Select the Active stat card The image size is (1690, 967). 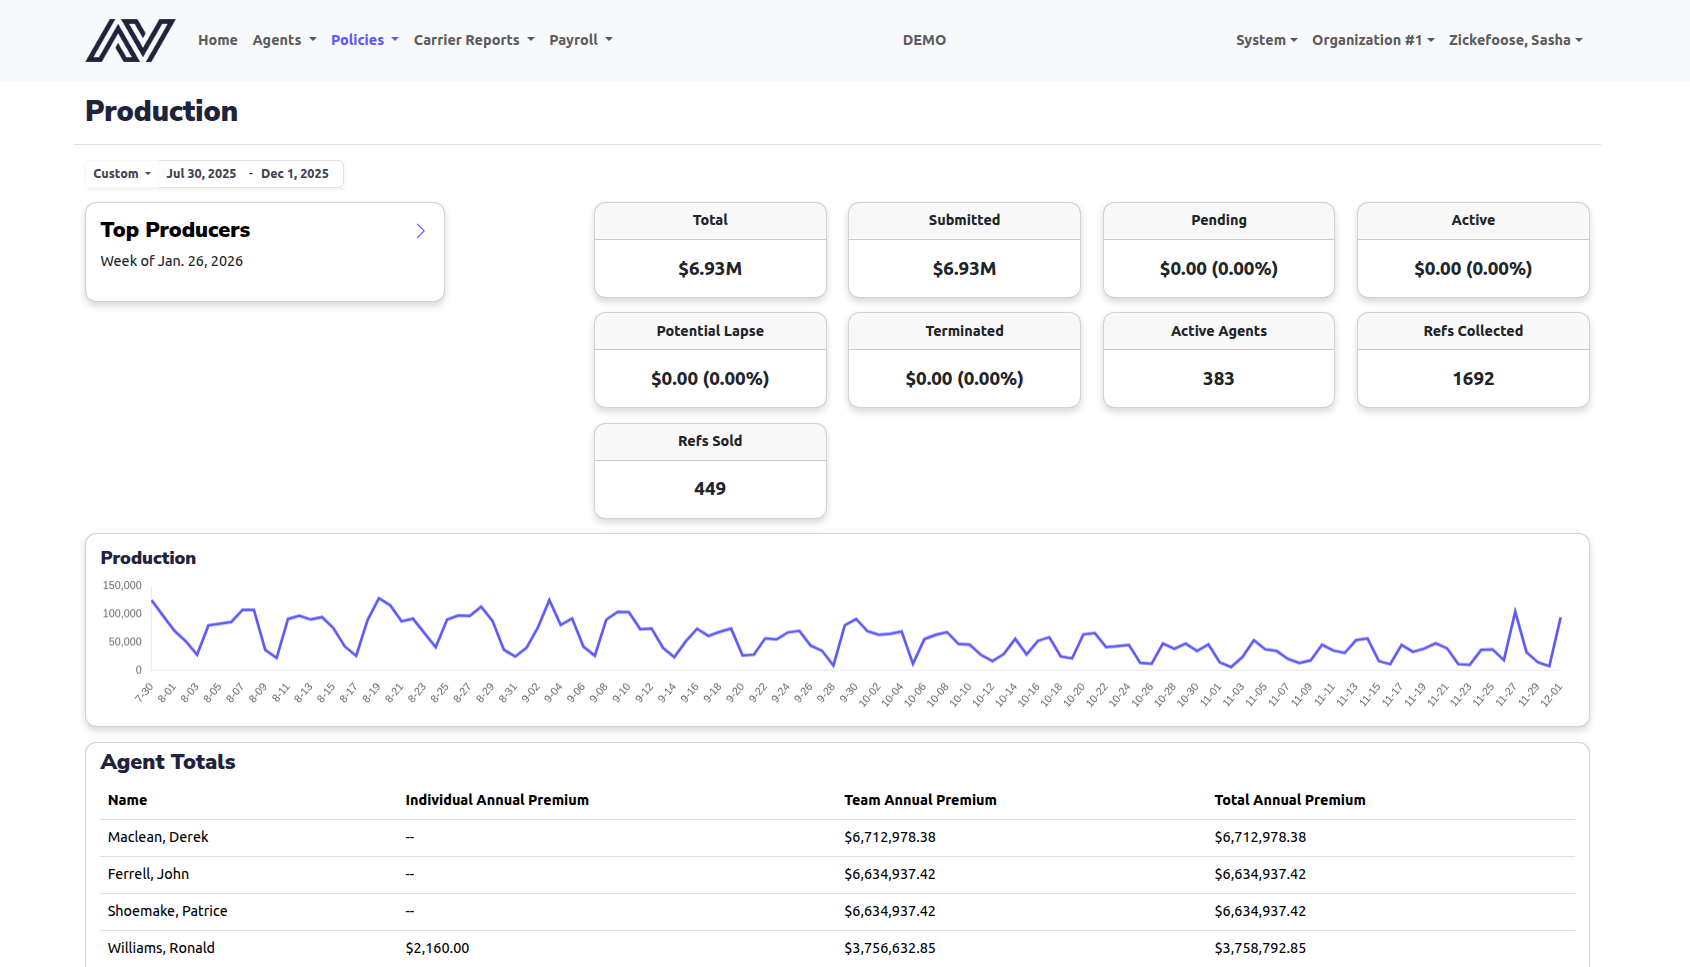(x=1473, y=250)
